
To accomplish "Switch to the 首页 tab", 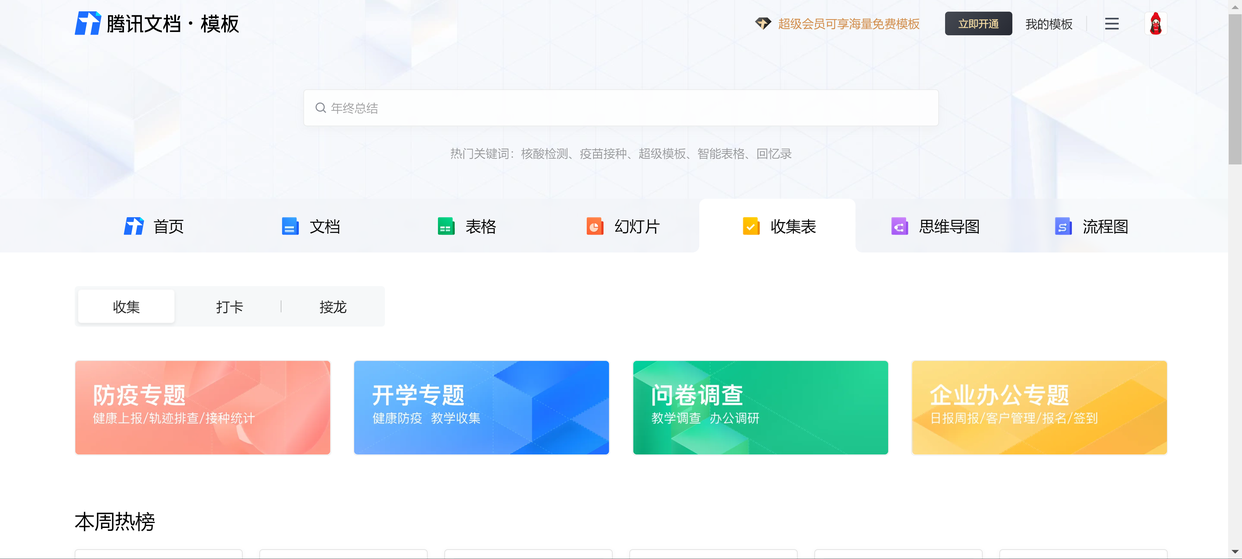I will (154, 226).
